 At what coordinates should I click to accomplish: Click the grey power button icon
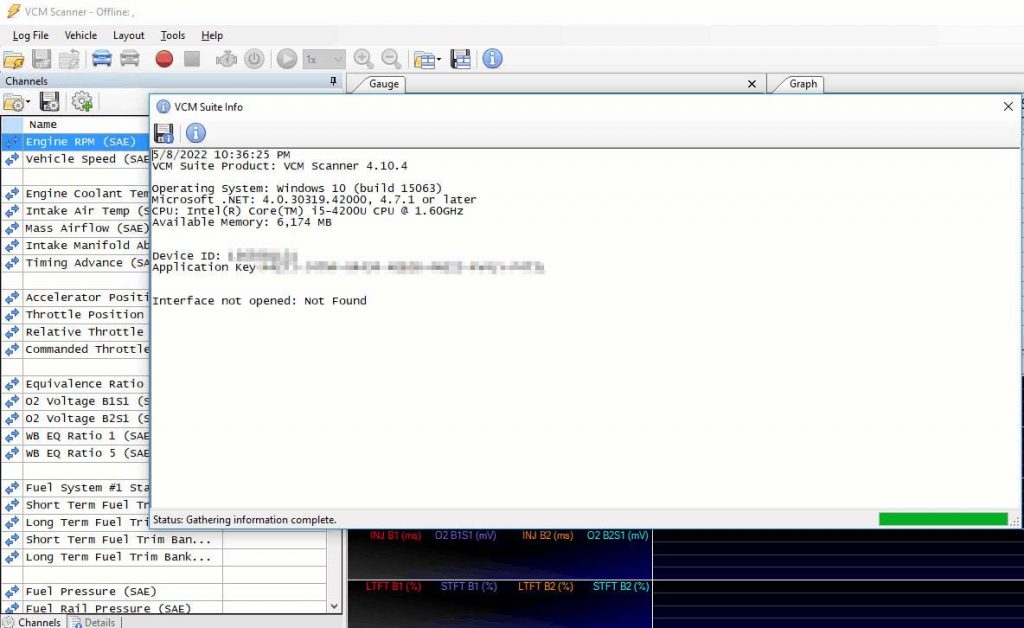254,59
